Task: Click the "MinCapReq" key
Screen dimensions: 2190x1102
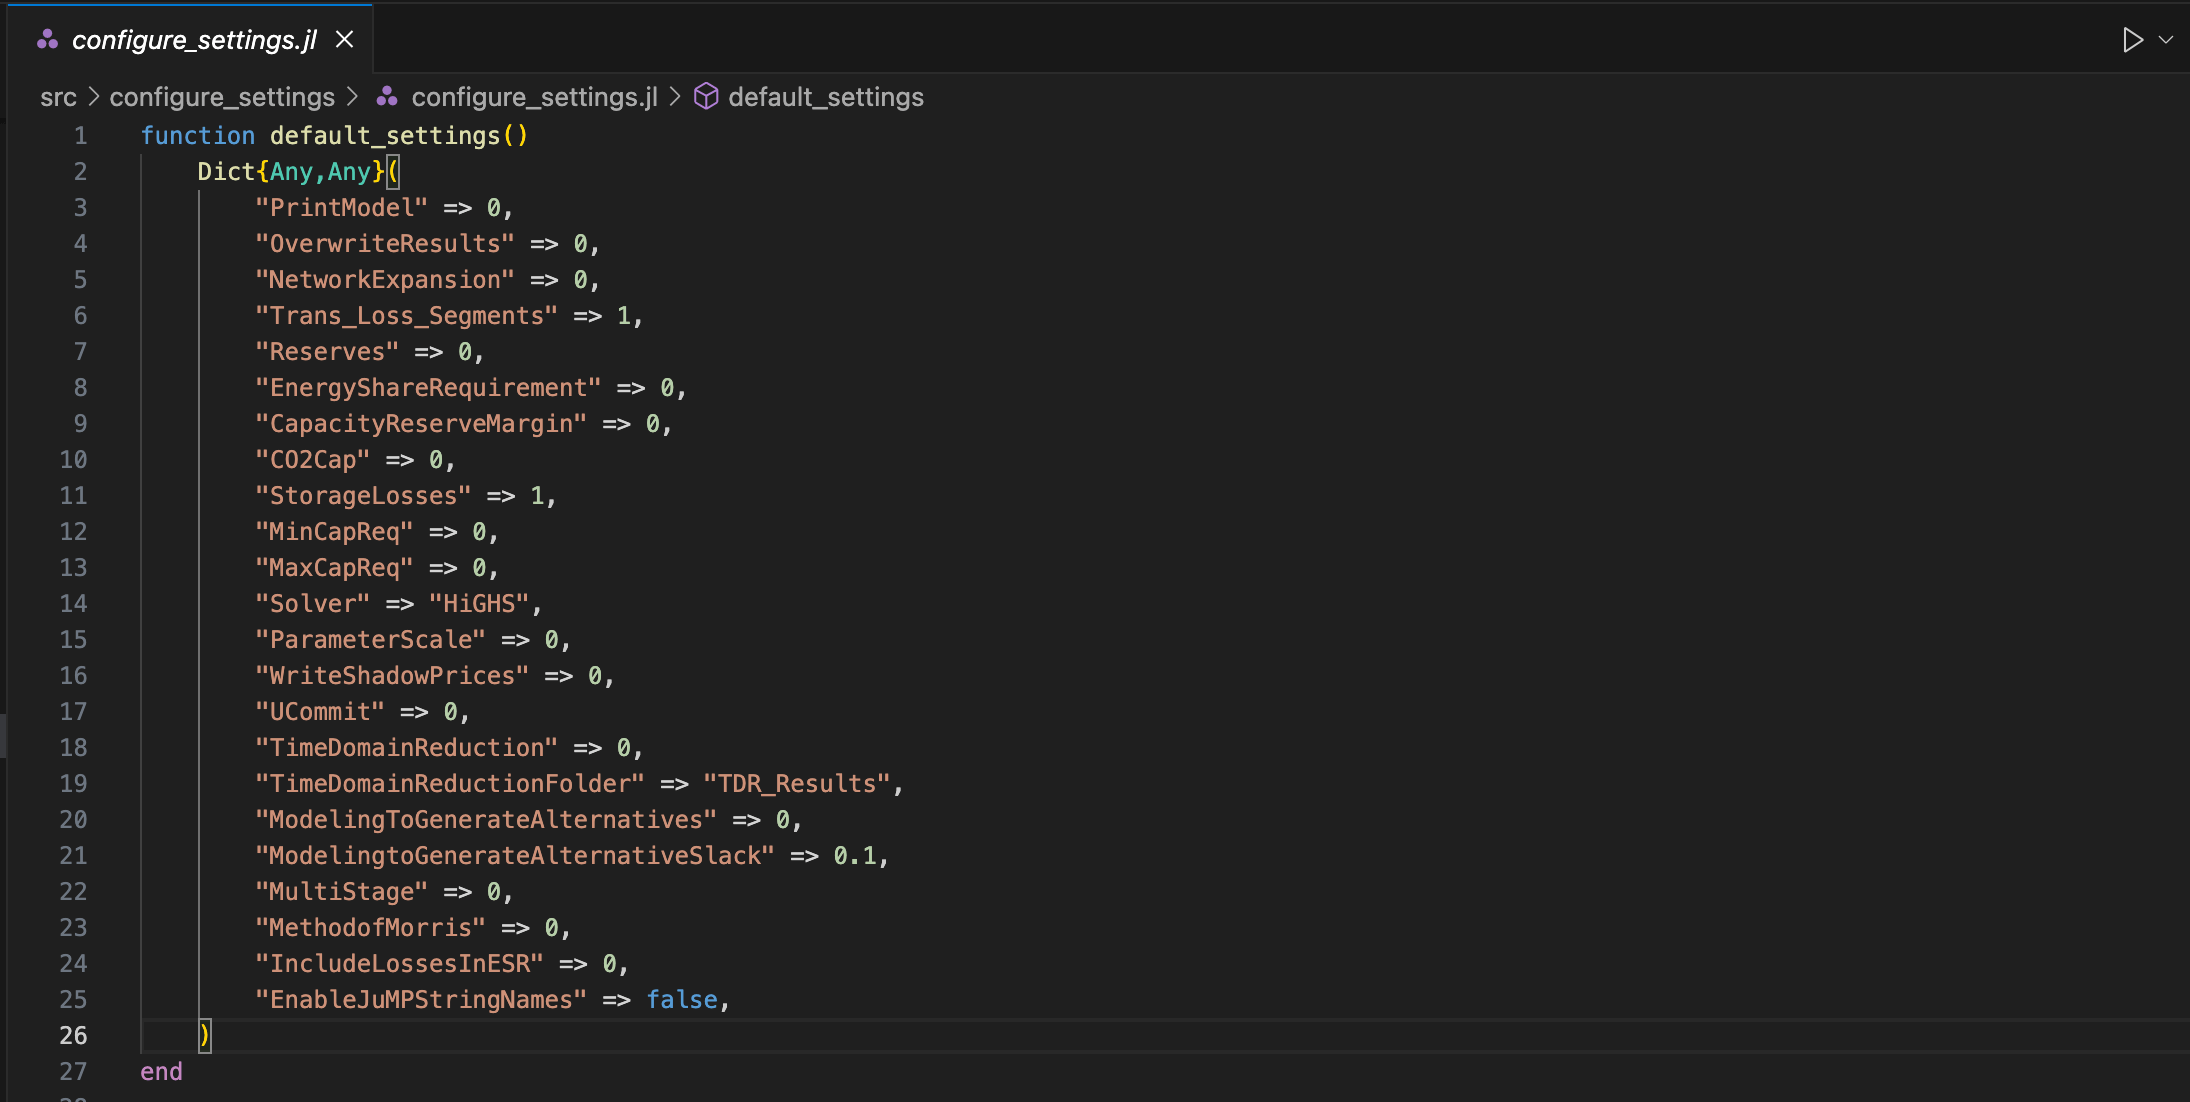Action: tap(334, 532)
